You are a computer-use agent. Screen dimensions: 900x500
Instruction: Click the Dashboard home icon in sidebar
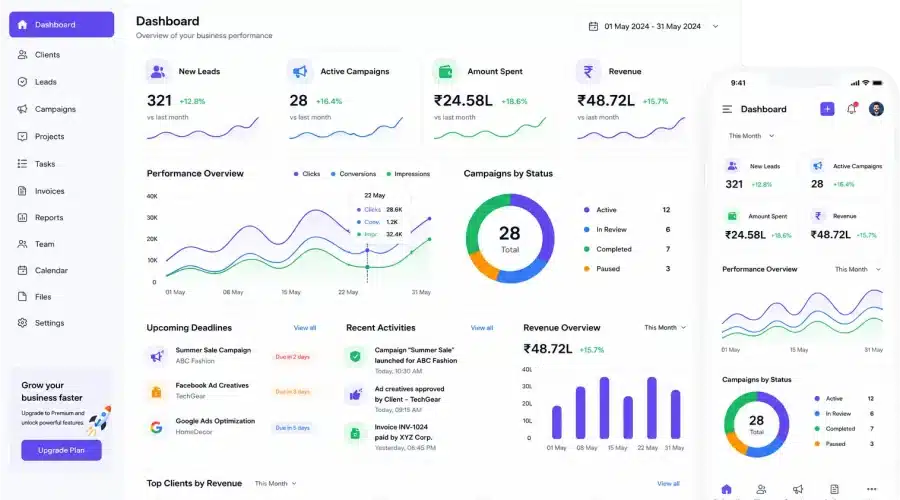click(x=22, y=25)
